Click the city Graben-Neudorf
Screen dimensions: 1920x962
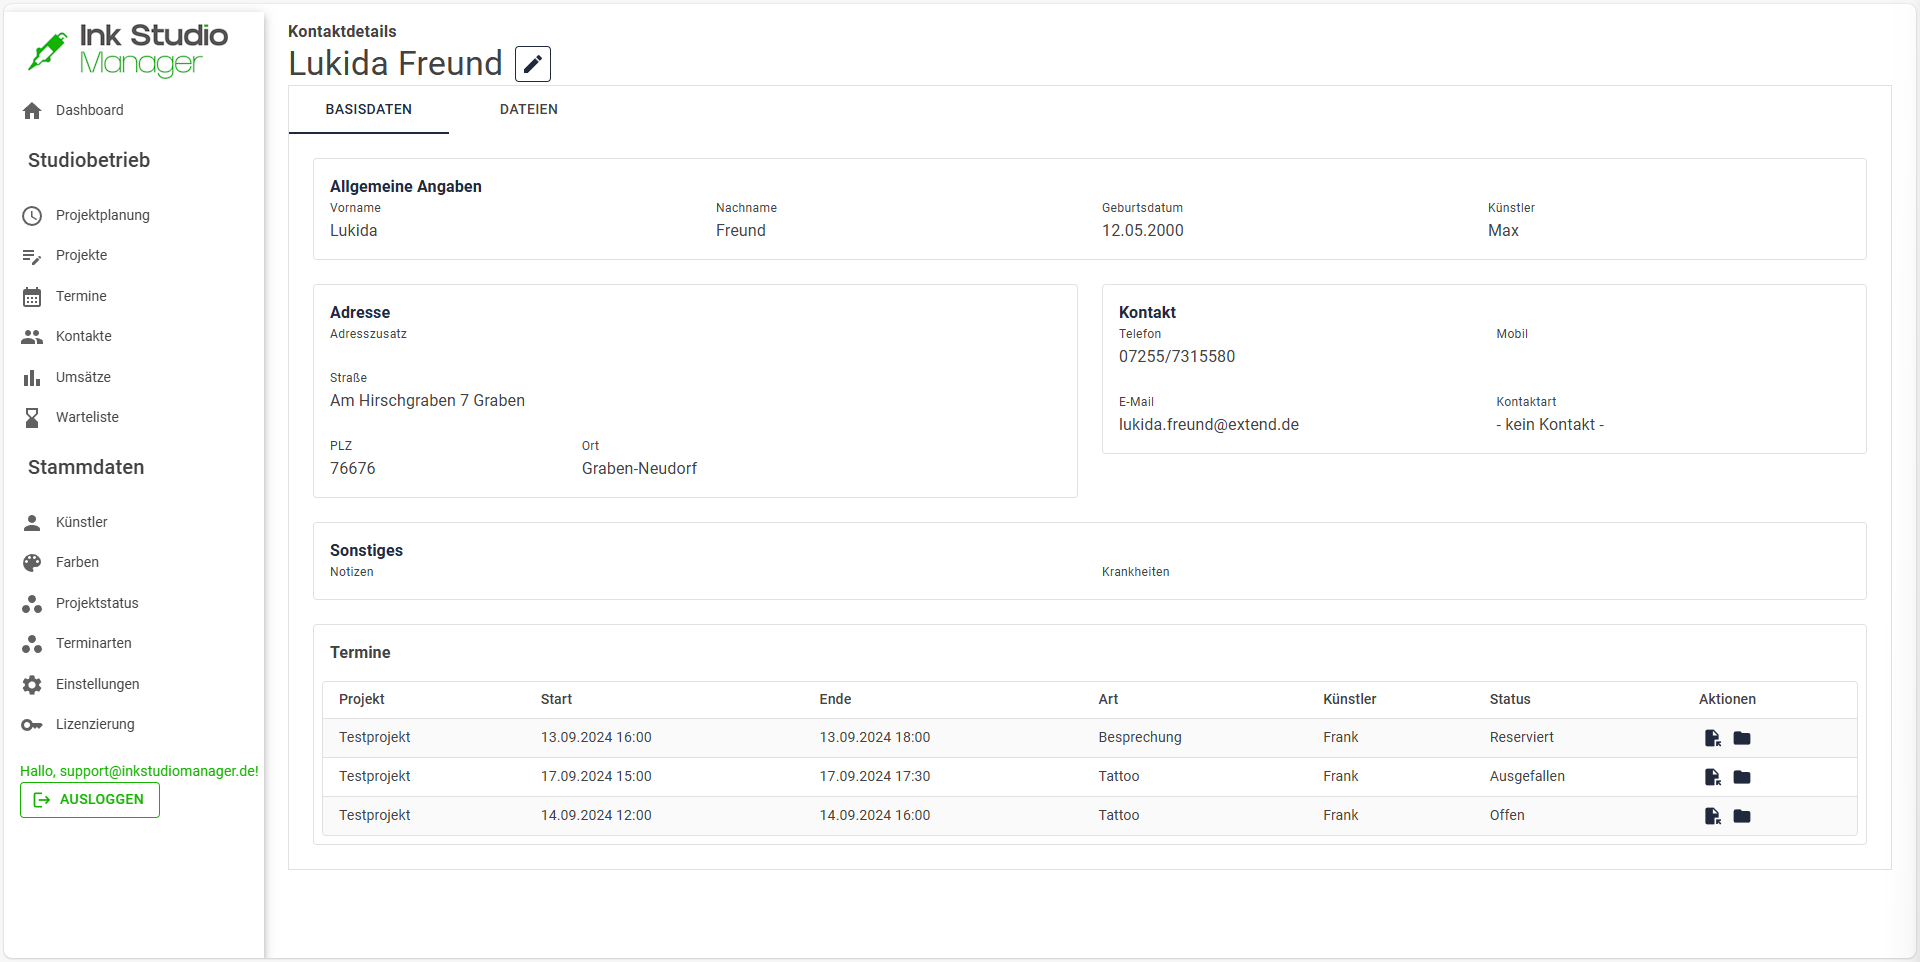click(x=640, y=469)
